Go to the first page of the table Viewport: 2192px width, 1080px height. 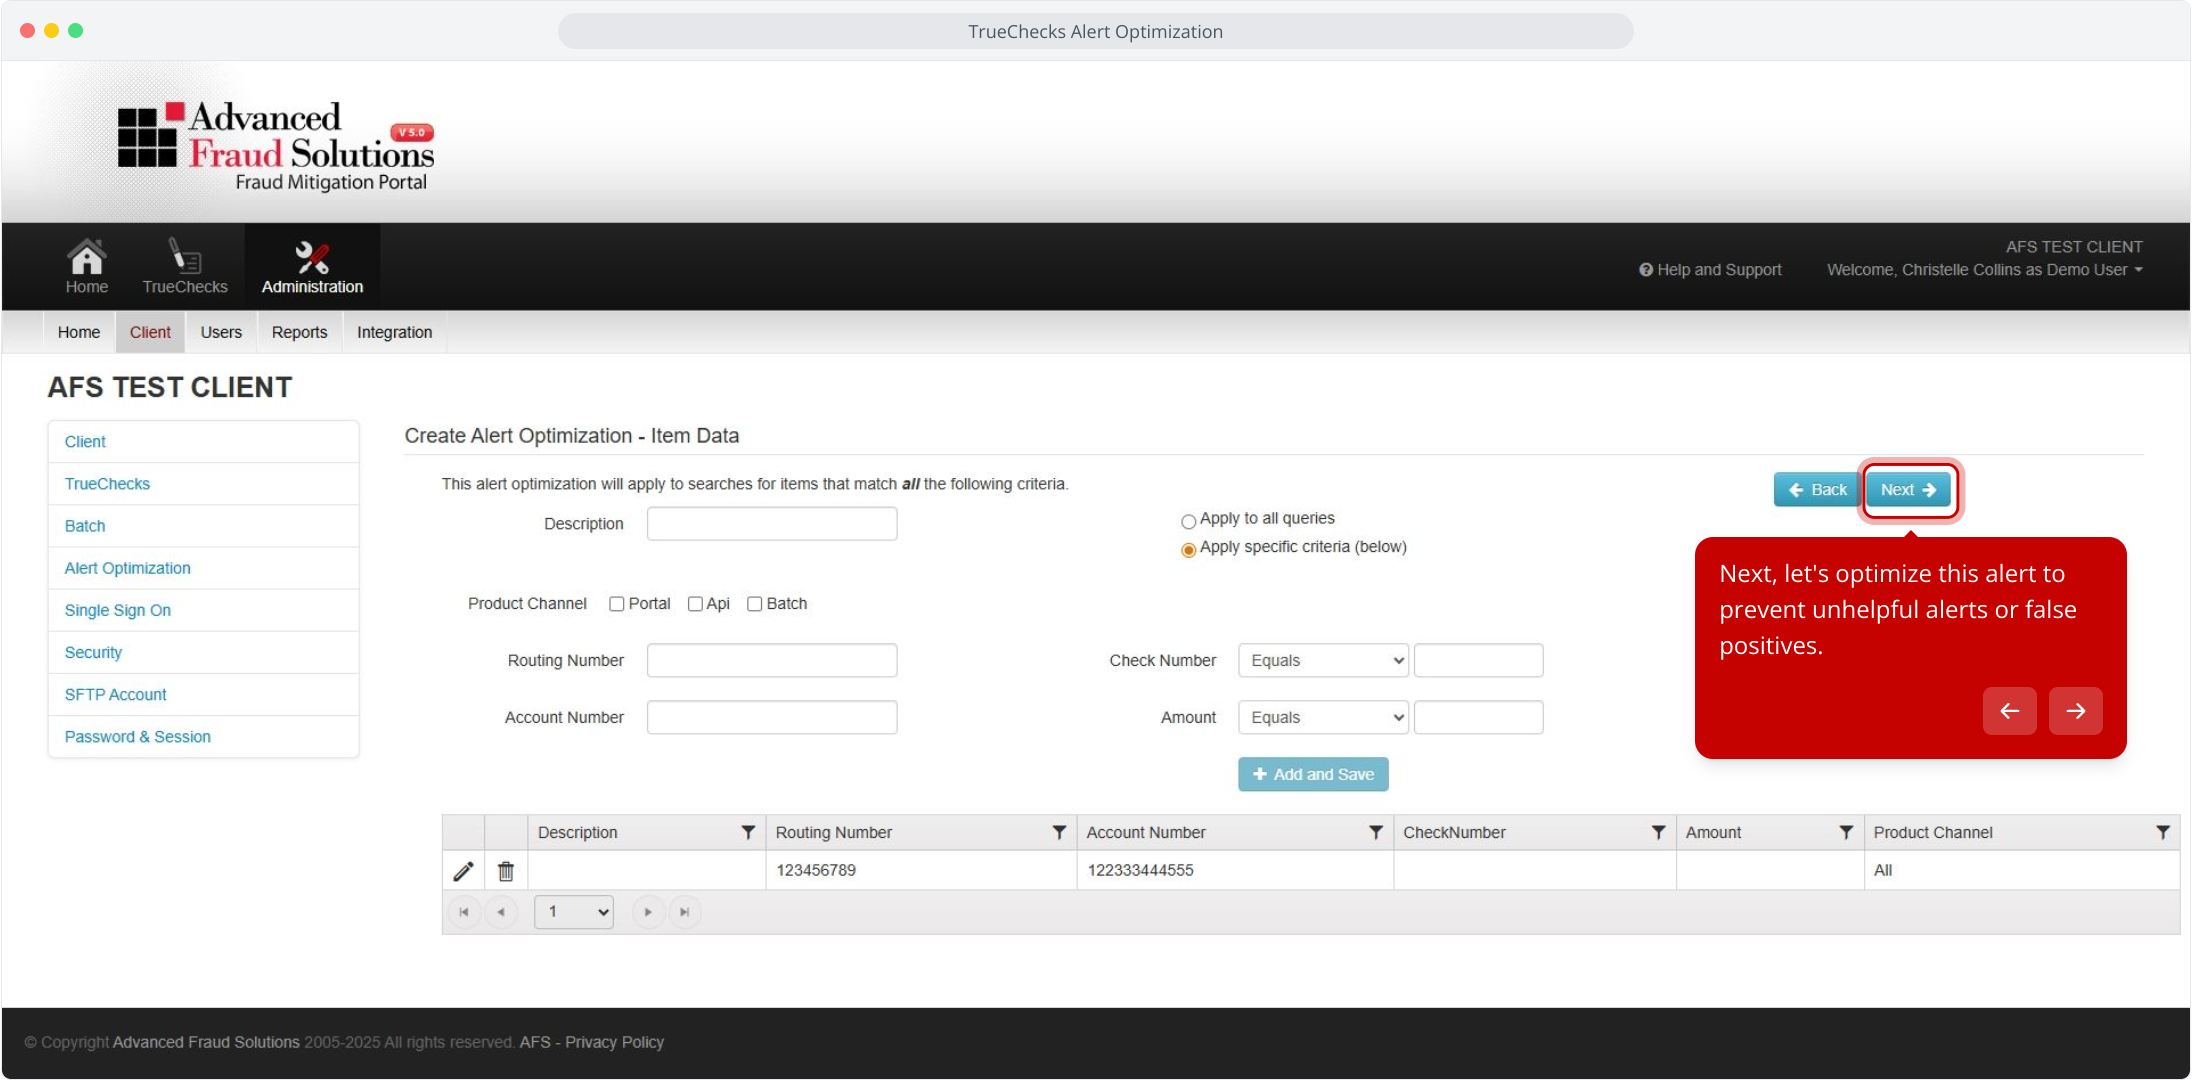[464, 912]
